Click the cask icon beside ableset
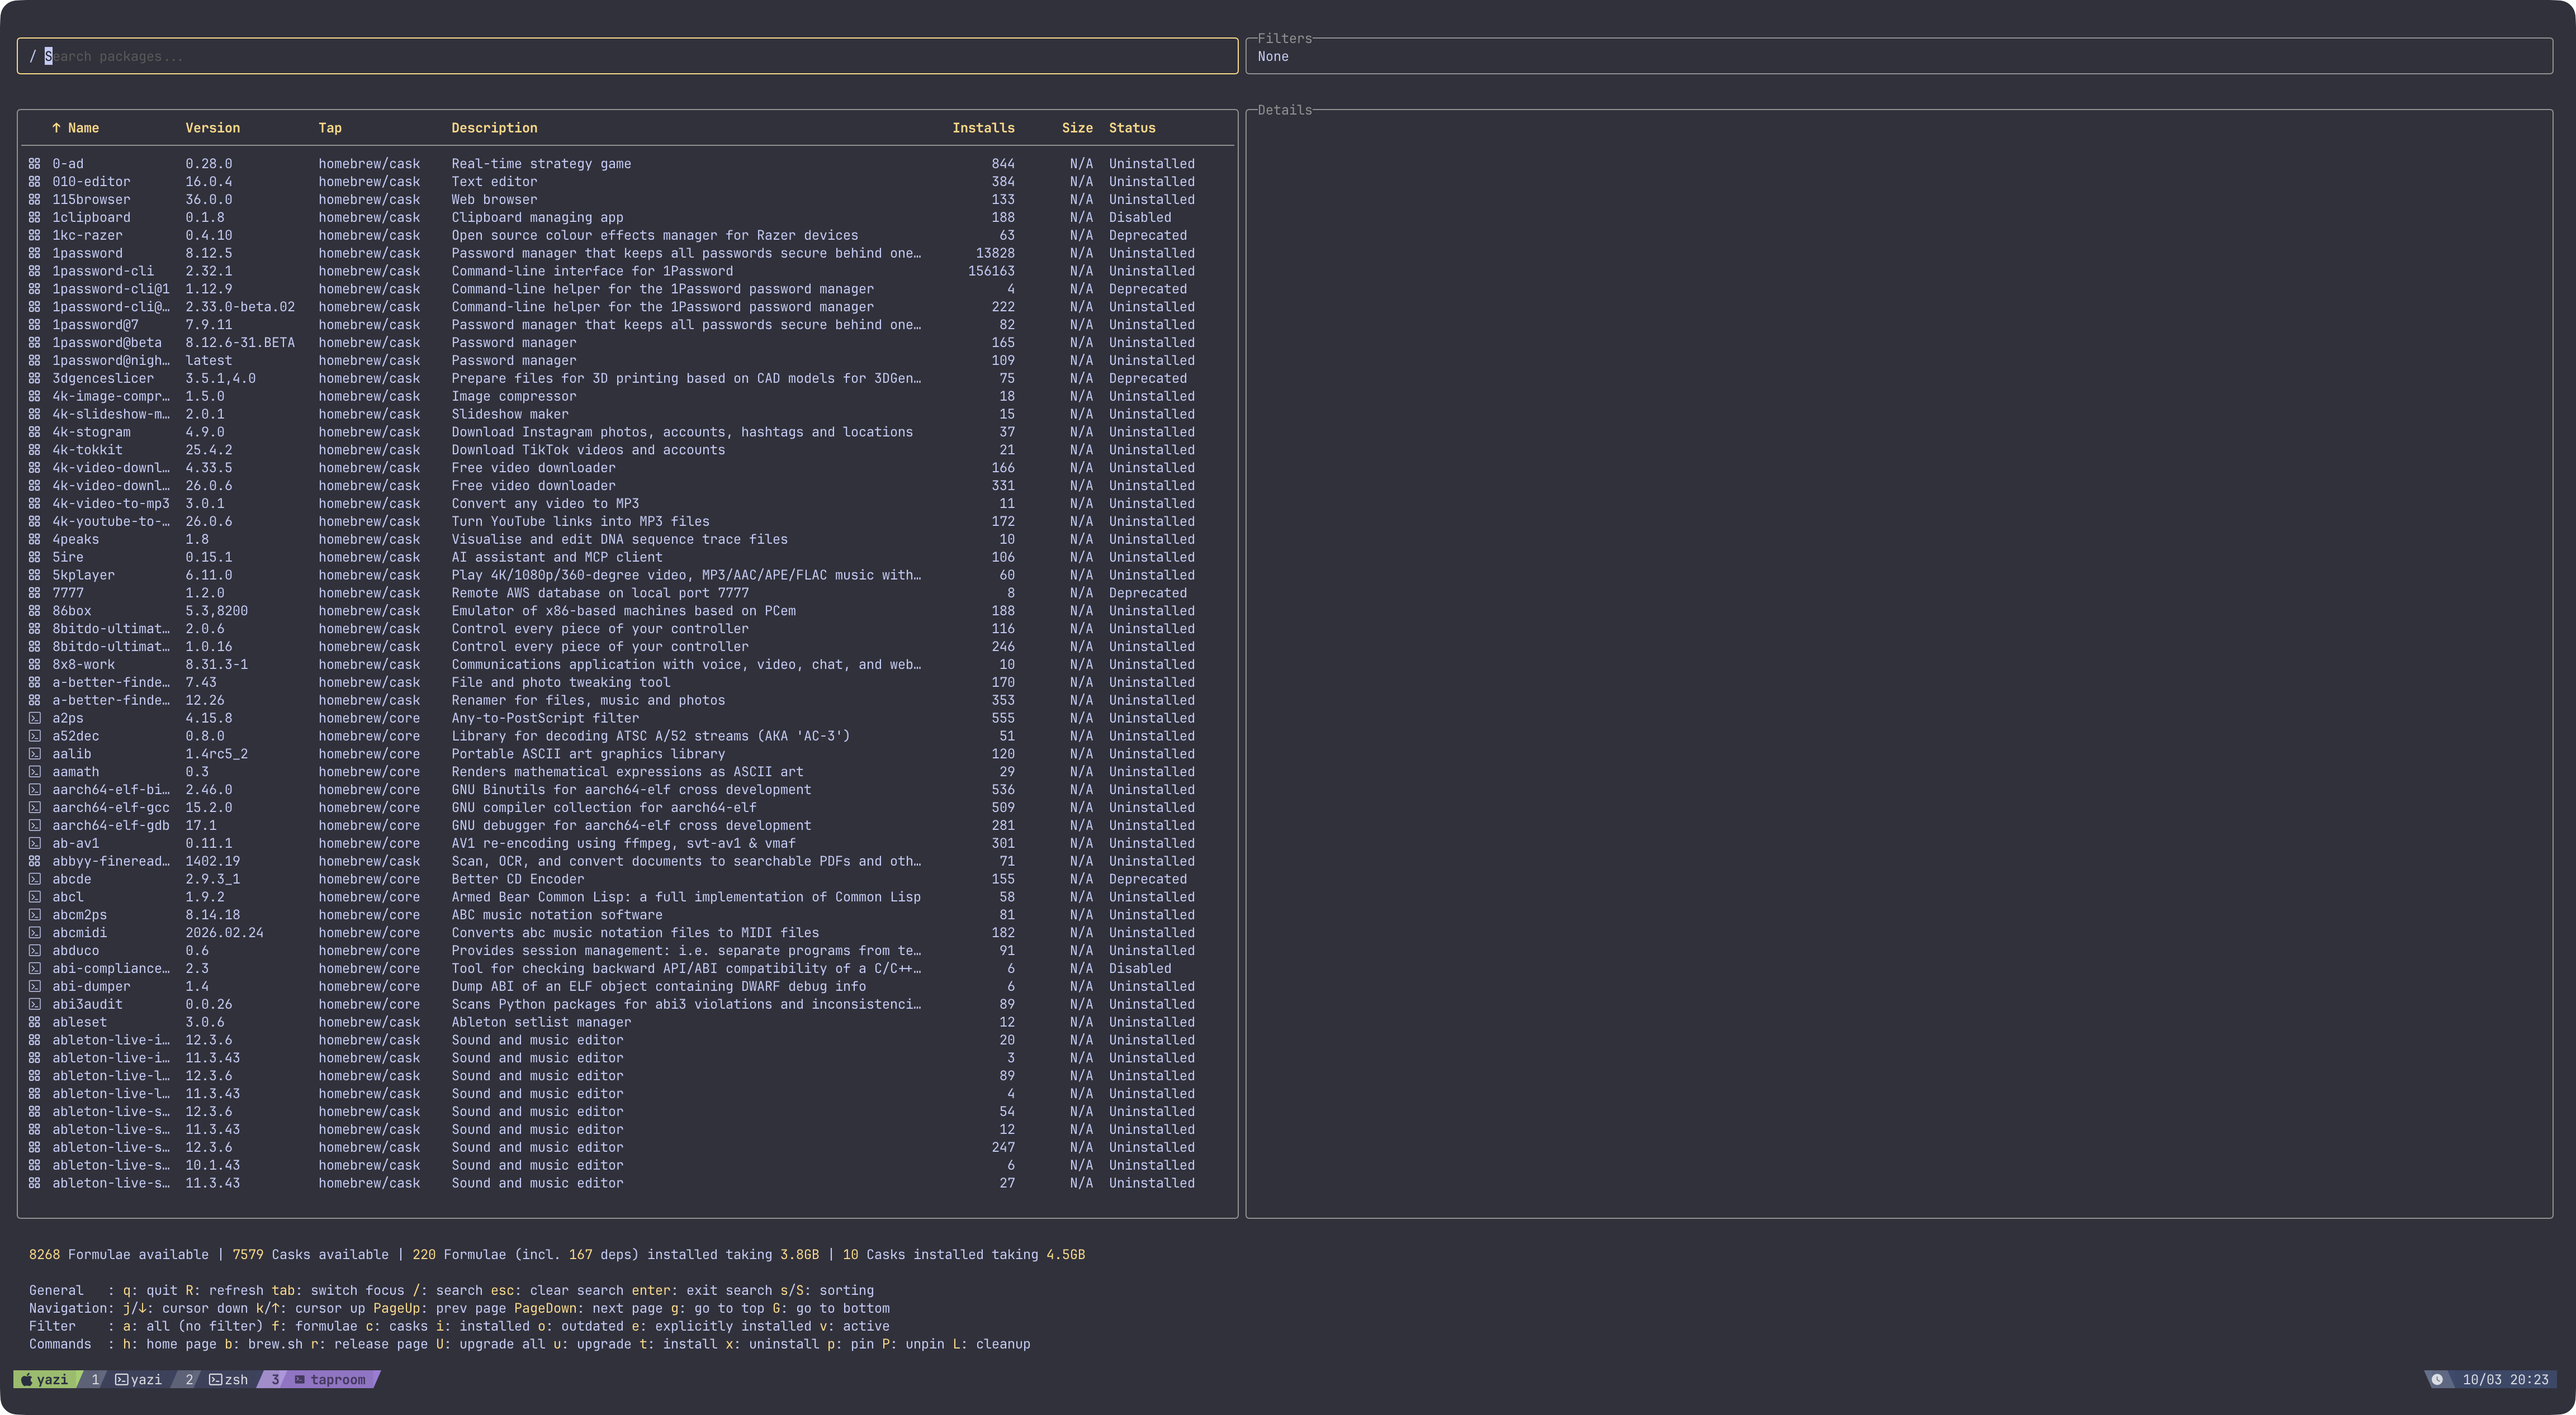2576x1415 pixels. click(x=34, y=1022)
